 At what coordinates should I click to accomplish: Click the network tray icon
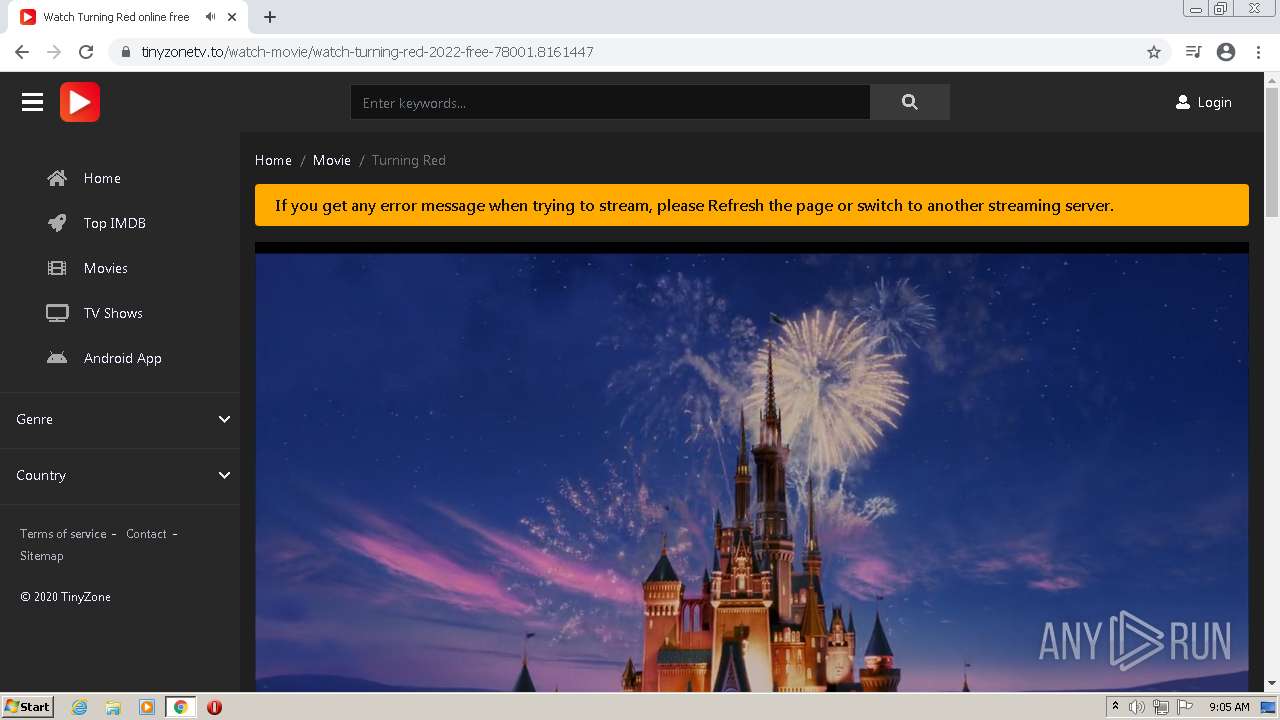(1161, 707)
